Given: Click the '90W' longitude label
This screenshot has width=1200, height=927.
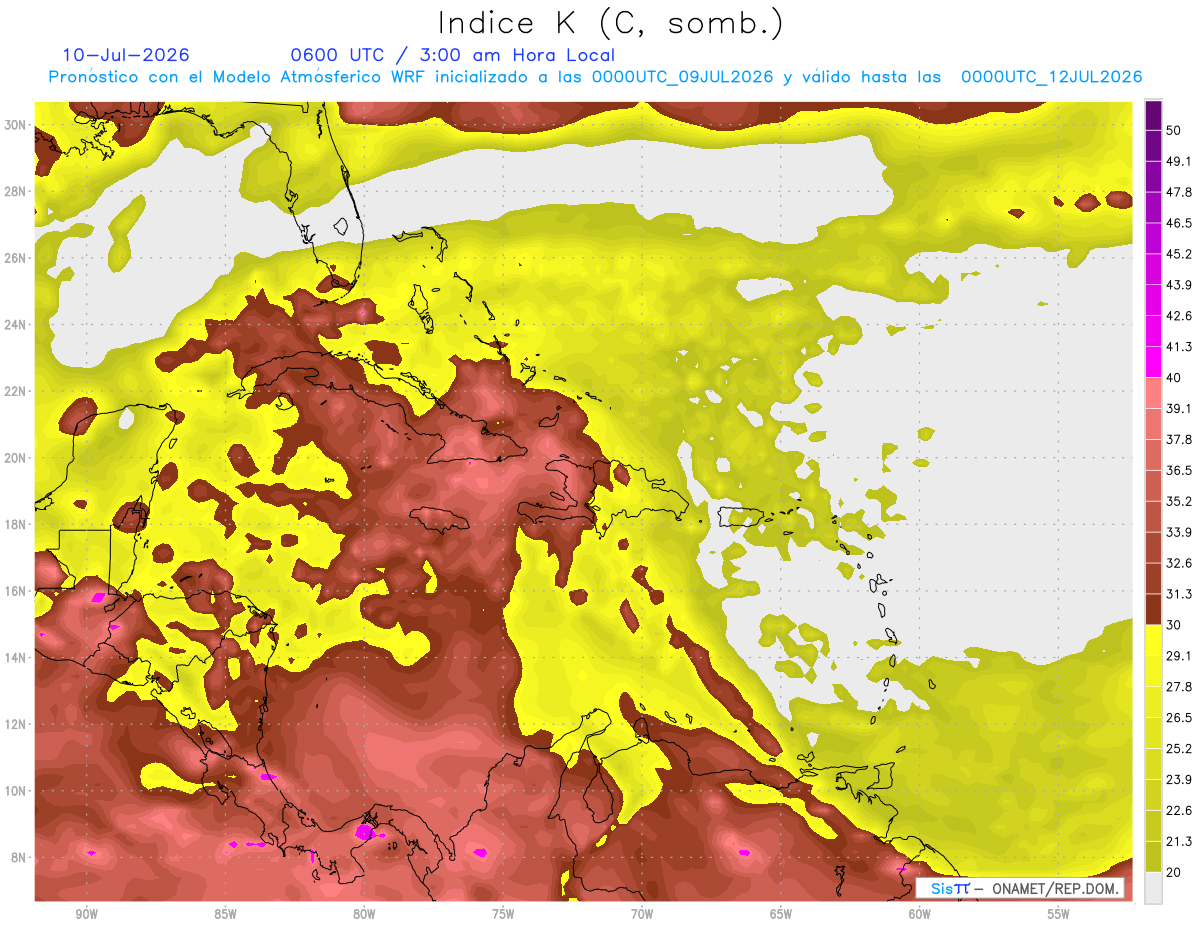Looking at the screenshot, I should tap(87, 914).
